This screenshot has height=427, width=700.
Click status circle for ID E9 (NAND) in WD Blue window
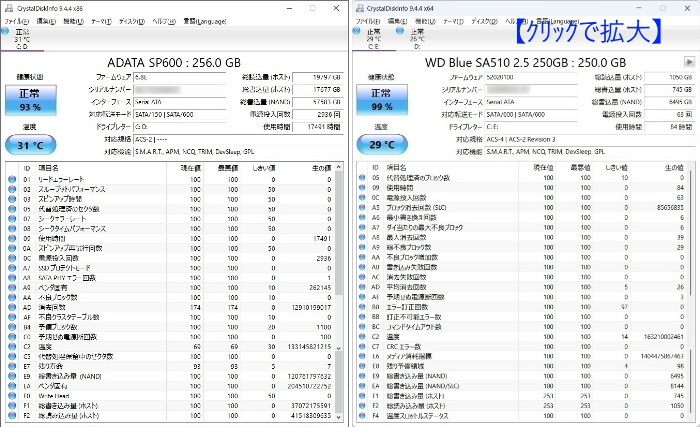pyautogui.click(x=362, y=376)
